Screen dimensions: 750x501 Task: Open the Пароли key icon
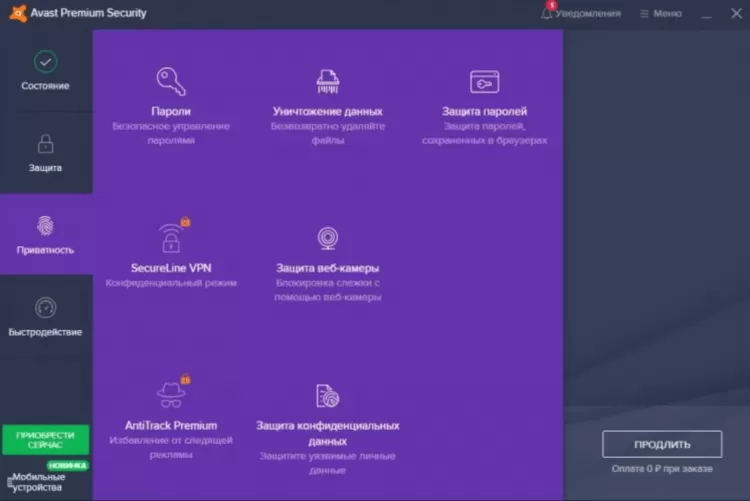coord(171,81)
